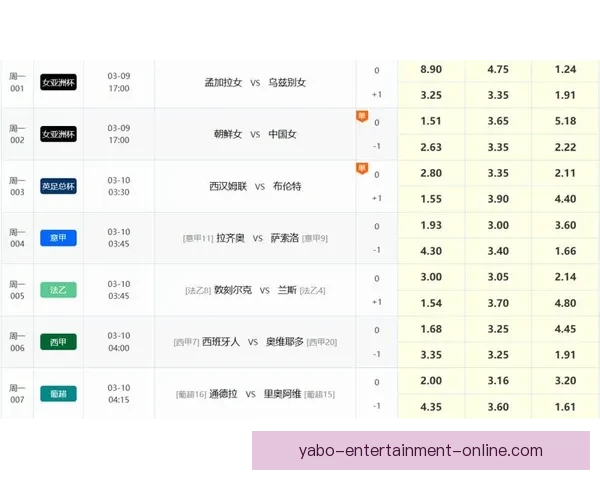Screen dimensions: 600x480
Task: Click the 拉齐奥 team name
Action: tap(230, 238)
